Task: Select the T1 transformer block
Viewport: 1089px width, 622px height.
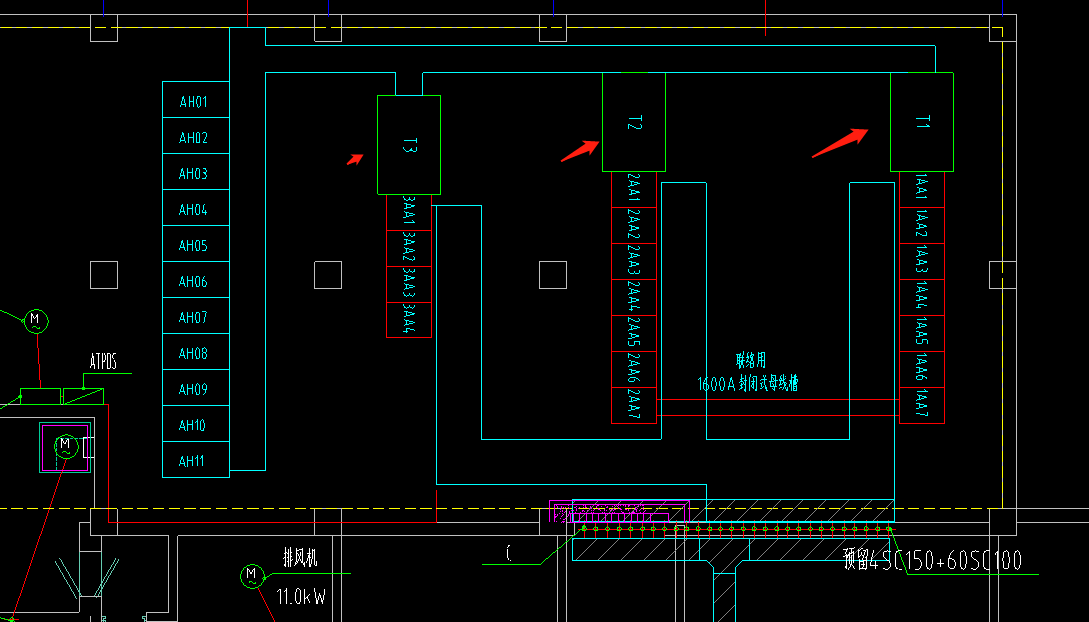Action: pyautogui.click(x=922, y=122)
